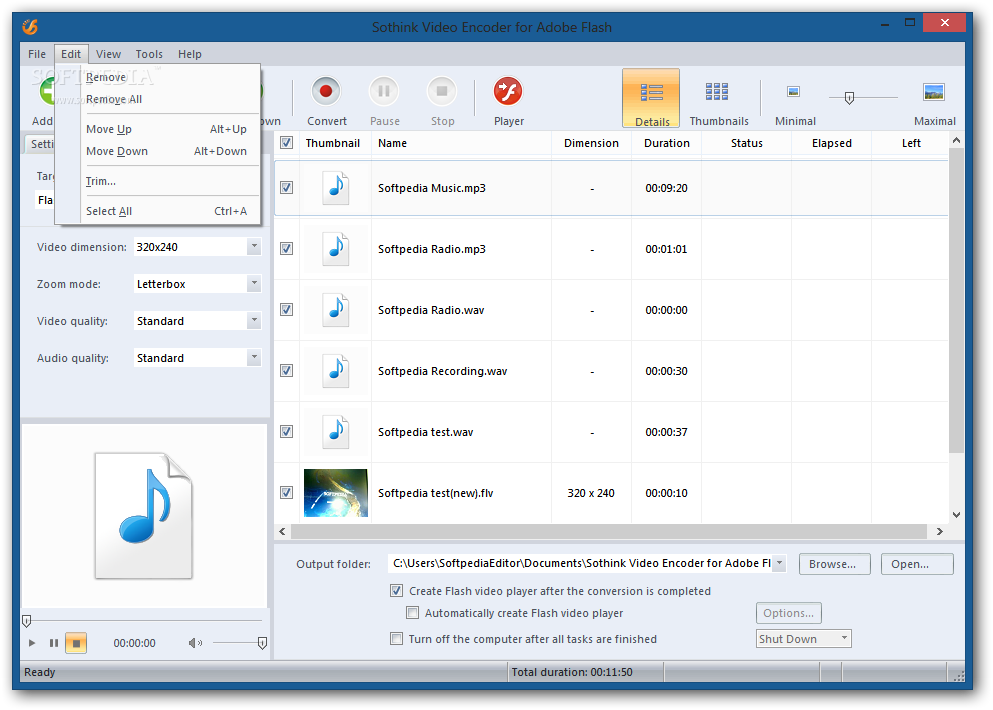Enable Turn off the computer after tasks
Image resolution: width=993 pixels, height=710 pixels.
(396, 638)
